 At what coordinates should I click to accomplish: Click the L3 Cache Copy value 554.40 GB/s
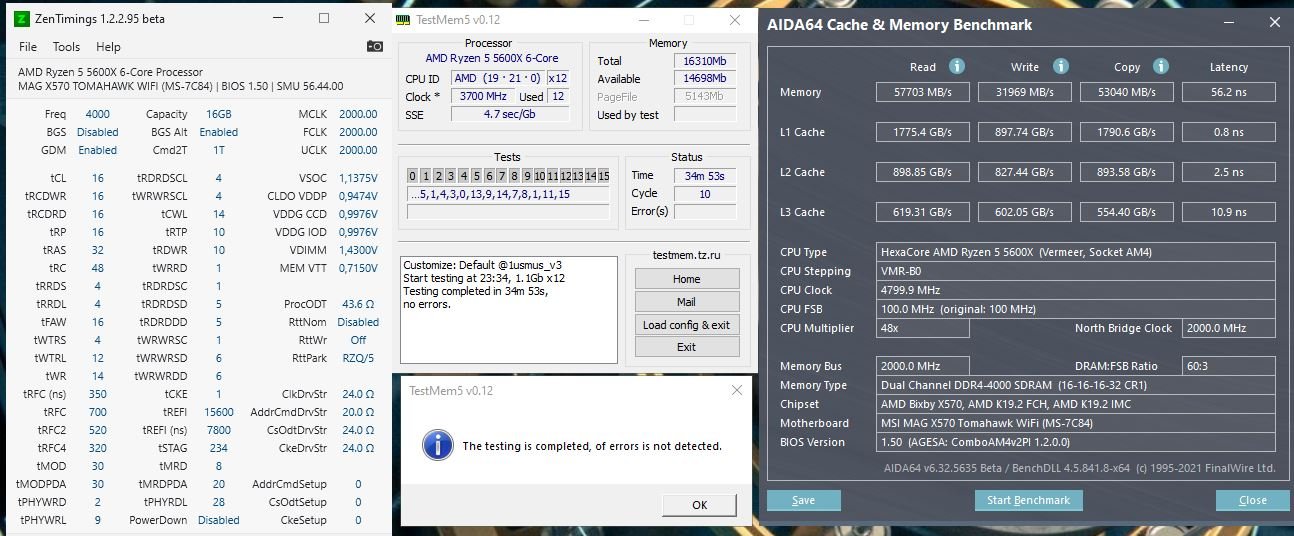coord(1126,212)
